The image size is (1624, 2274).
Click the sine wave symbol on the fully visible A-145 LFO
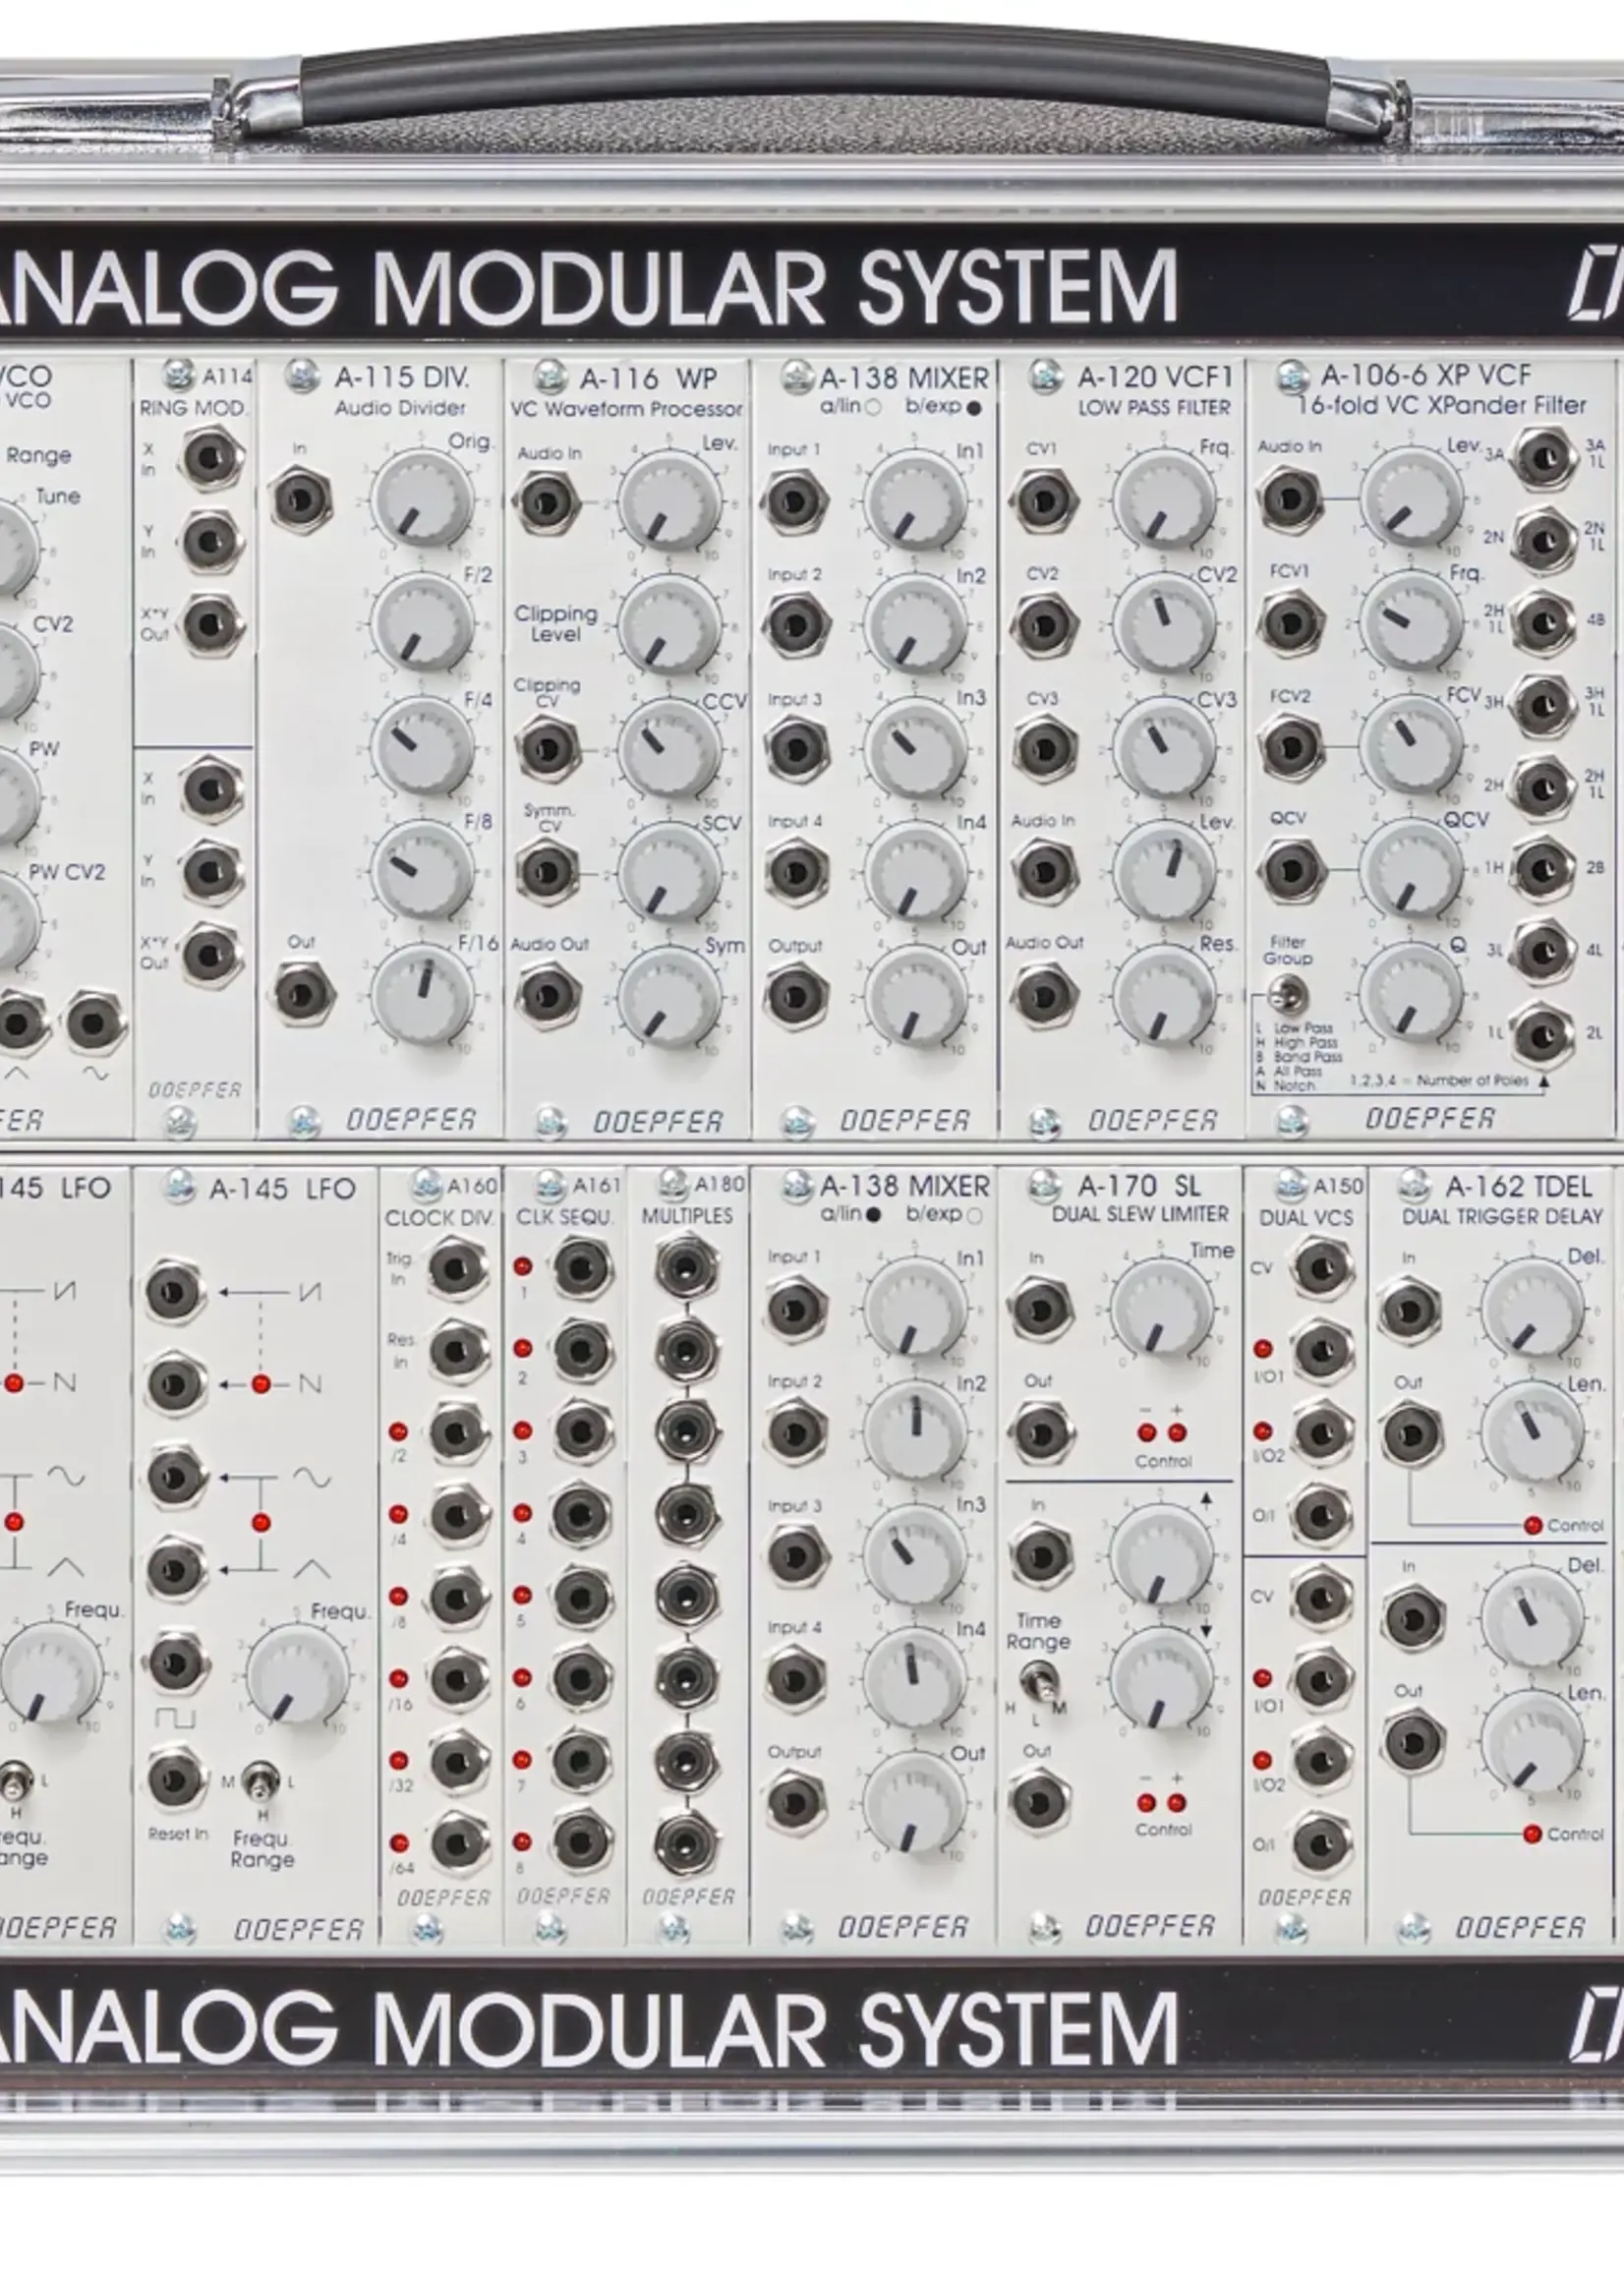click(312, 1476)
